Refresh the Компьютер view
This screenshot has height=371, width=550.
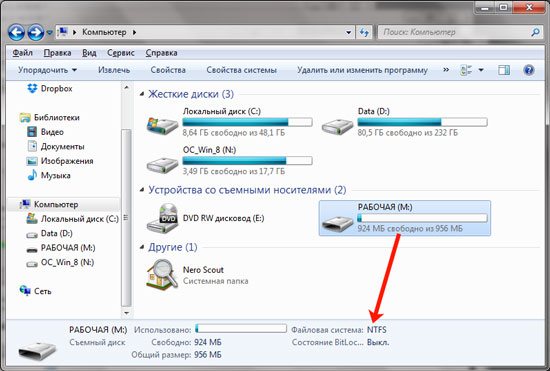364,33
